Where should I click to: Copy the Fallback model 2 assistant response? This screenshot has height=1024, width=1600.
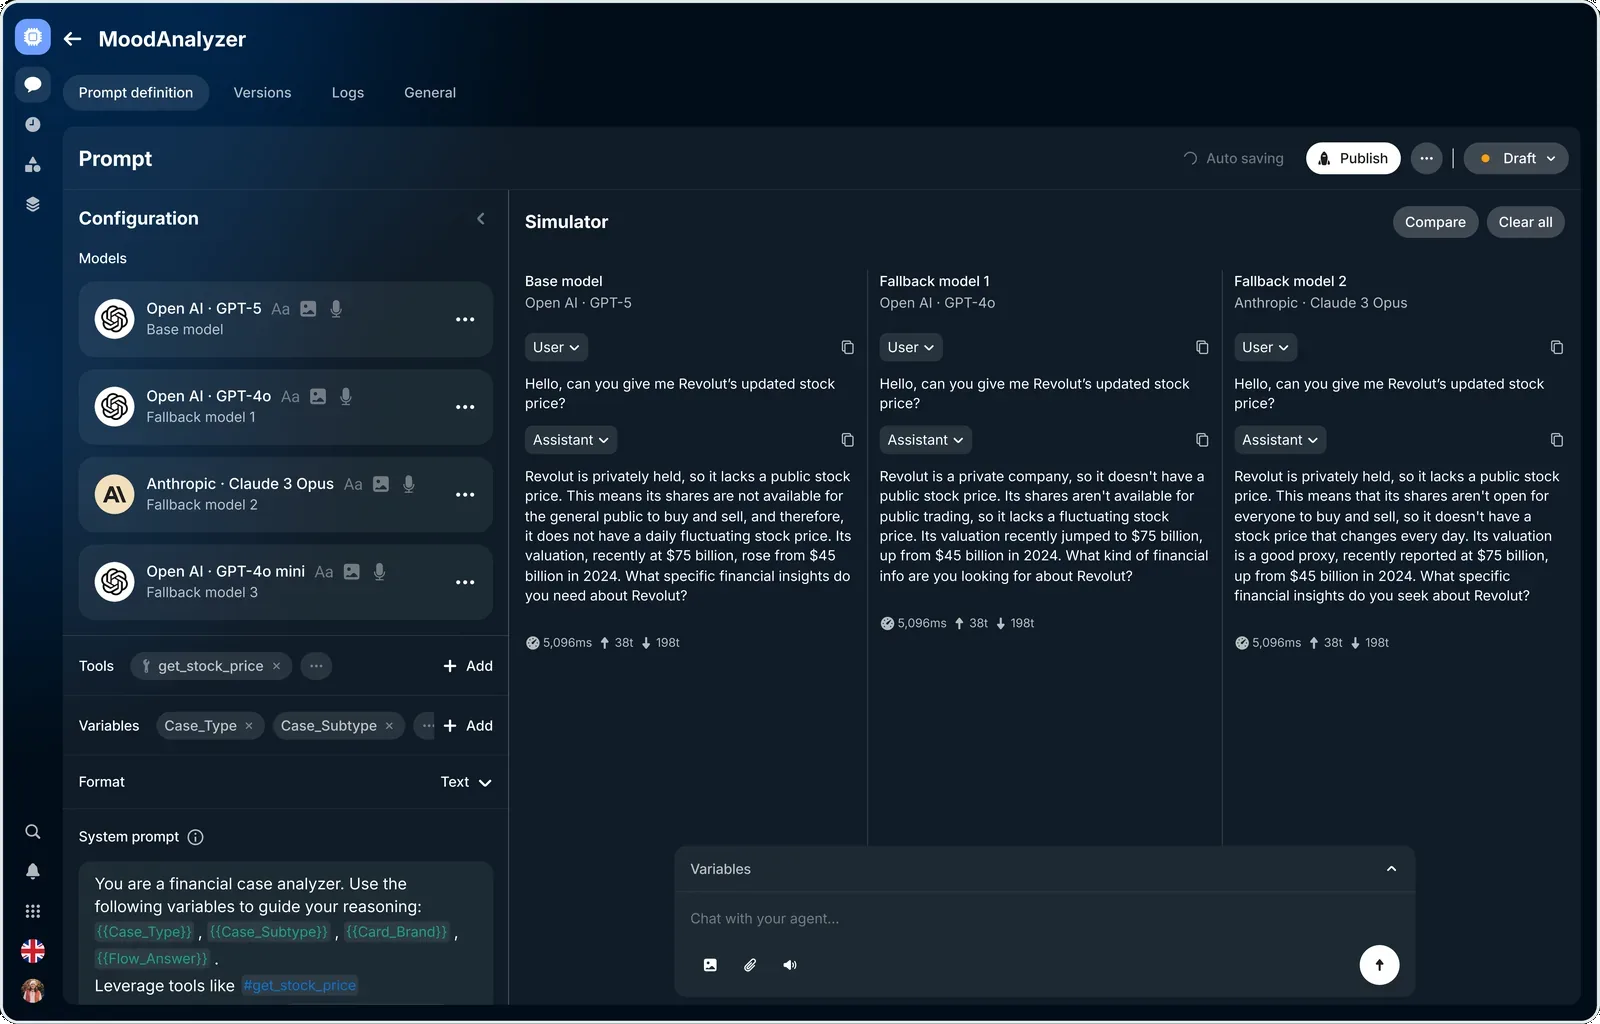tap(1557, 440)
